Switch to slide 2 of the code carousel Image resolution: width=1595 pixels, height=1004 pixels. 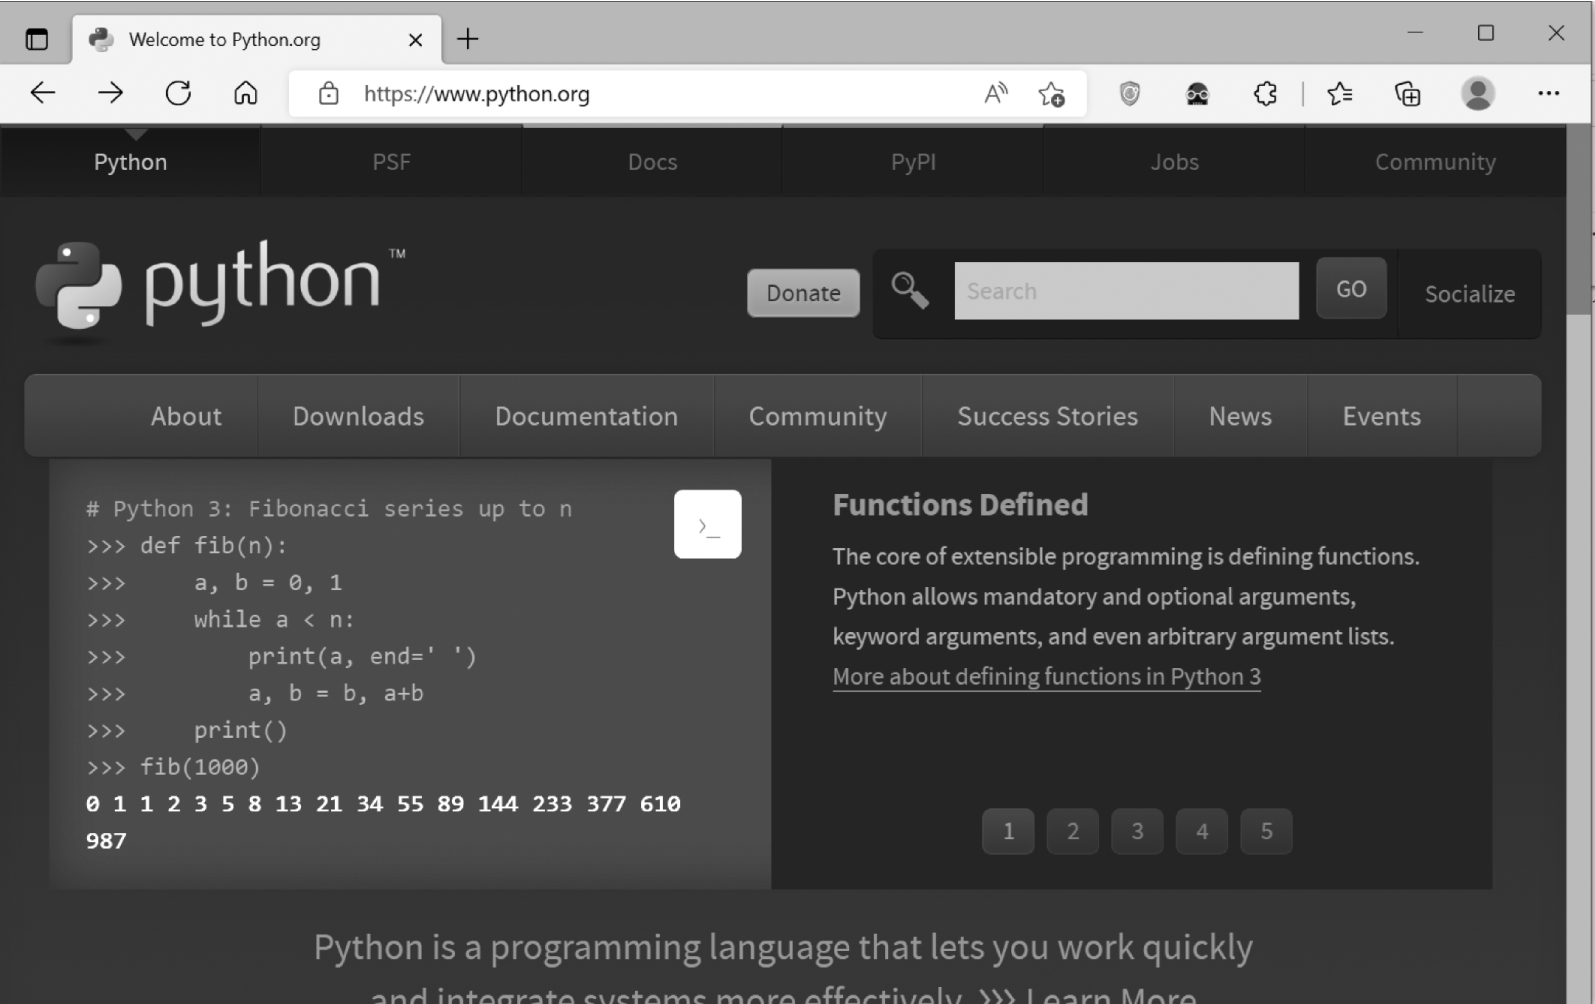click(1072, 831)
